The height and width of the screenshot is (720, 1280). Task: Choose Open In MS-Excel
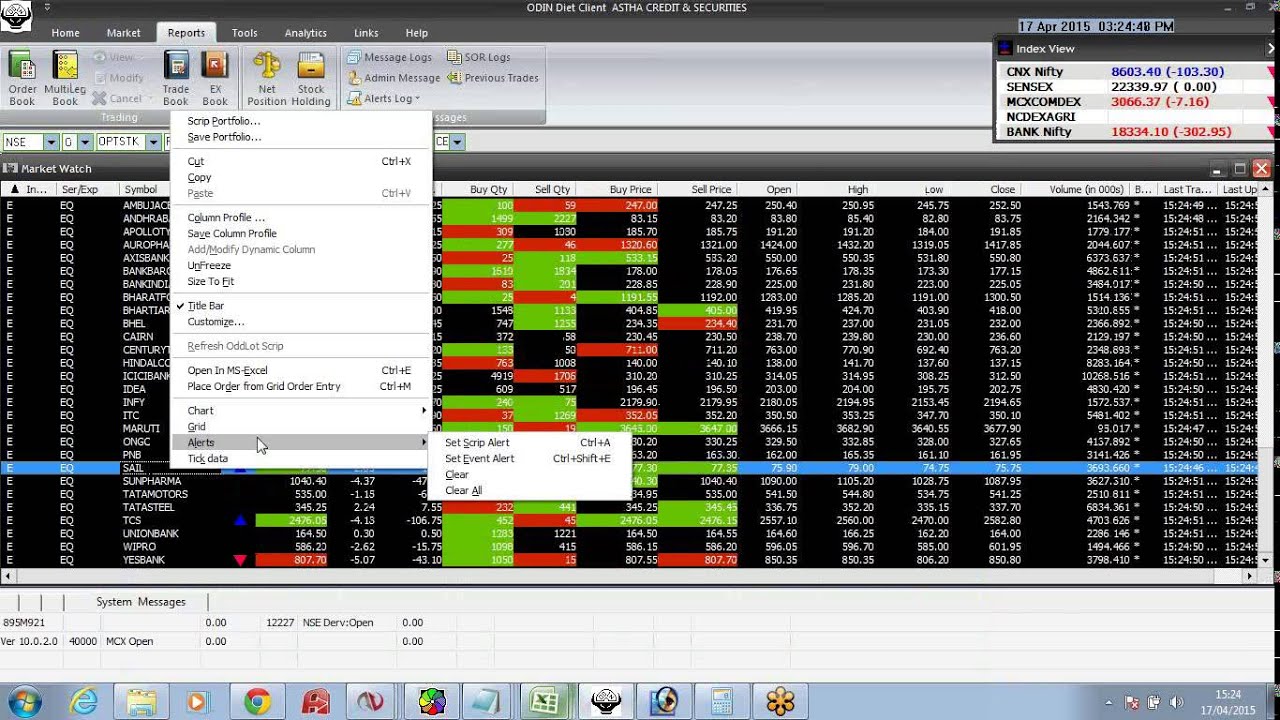pos(300,371)
